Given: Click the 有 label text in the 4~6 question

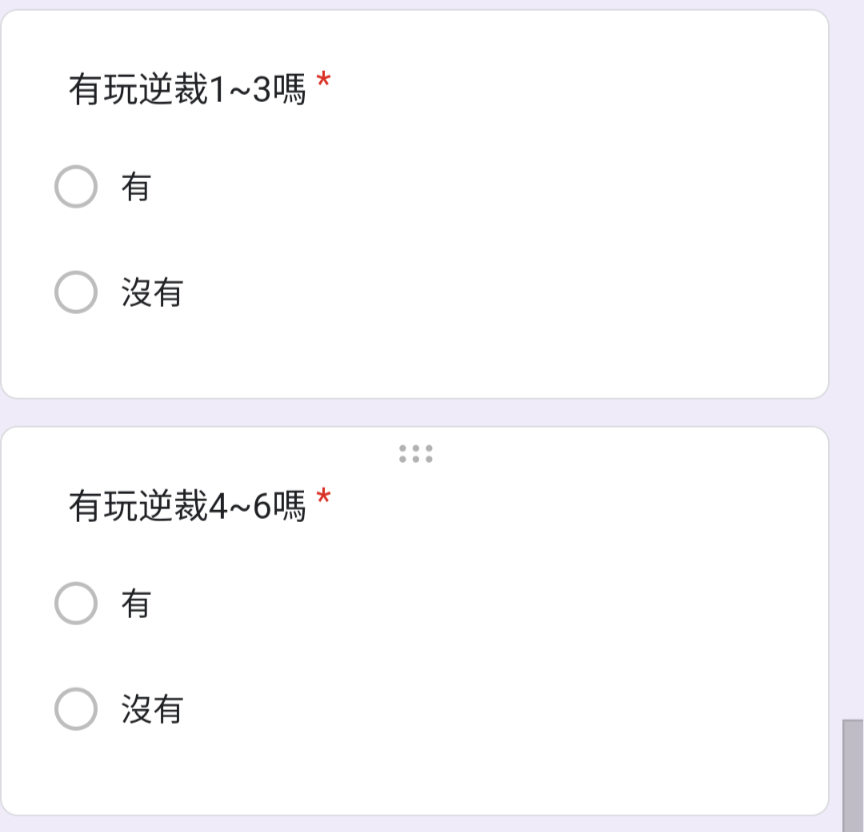Looking at the screenshot, I should (136, 603).
